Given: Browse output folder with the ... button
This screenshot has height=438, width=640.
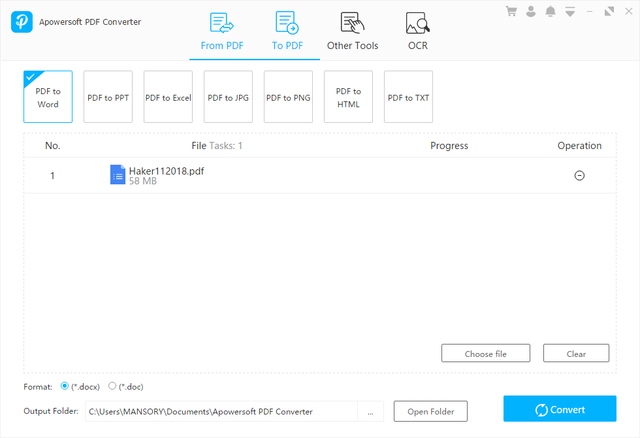Looking at the screenshot, I should pos(370,411).
